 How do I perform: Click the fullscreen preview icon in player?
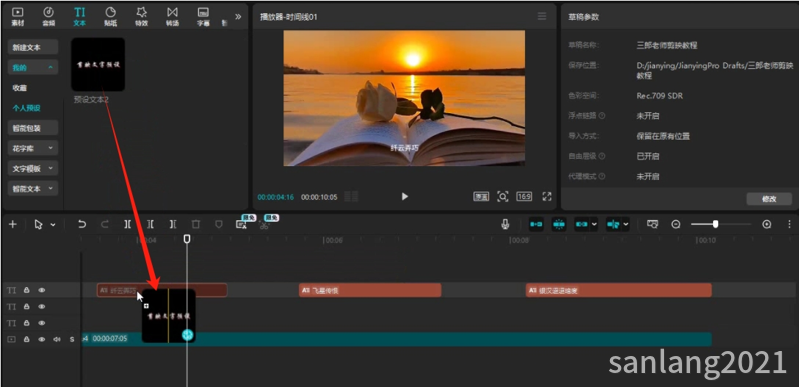tap(547, 196)
